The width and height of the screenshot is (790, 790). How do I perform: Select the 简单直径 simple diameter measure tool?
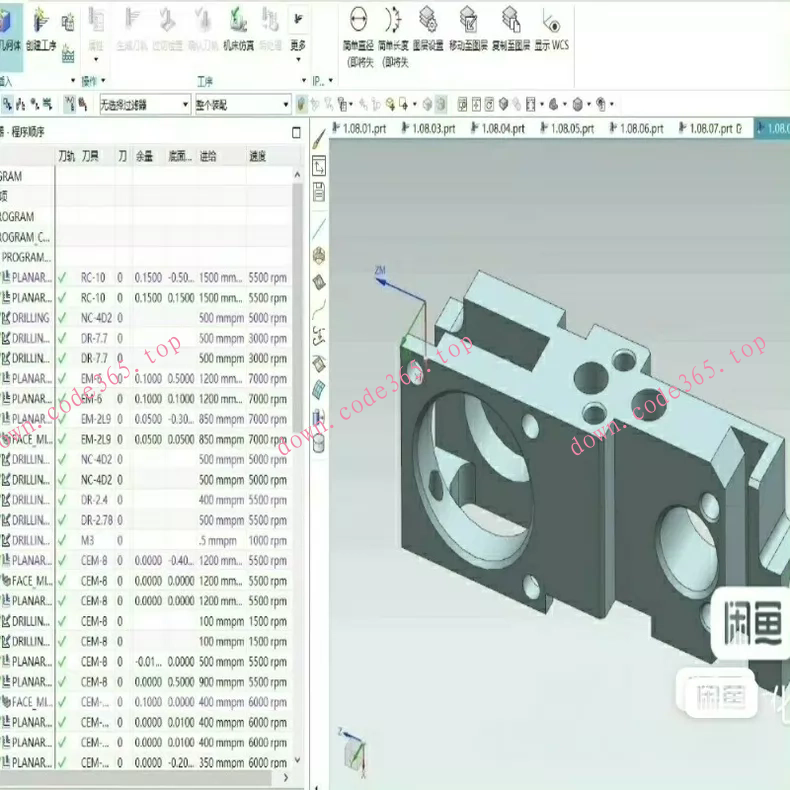pyautogui.click(x=358, y=36)
